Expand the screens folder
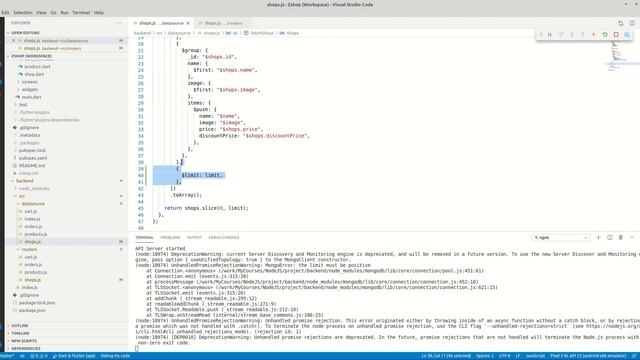 click(x=29, y=82)
